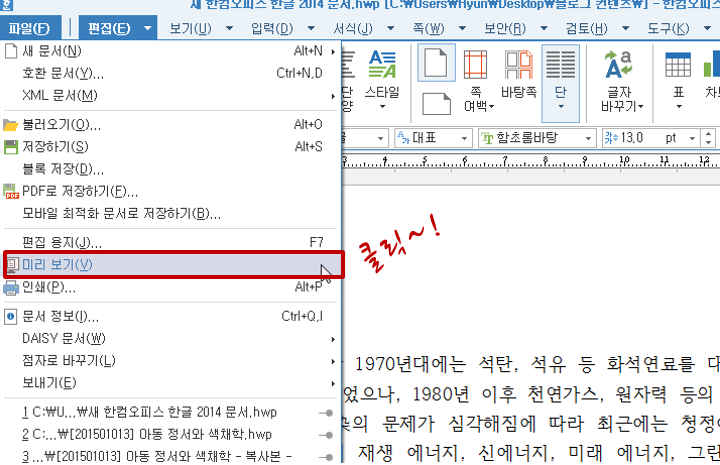Open the 도구(K) menu
This screenshot has height=465, width=720.
668,28
